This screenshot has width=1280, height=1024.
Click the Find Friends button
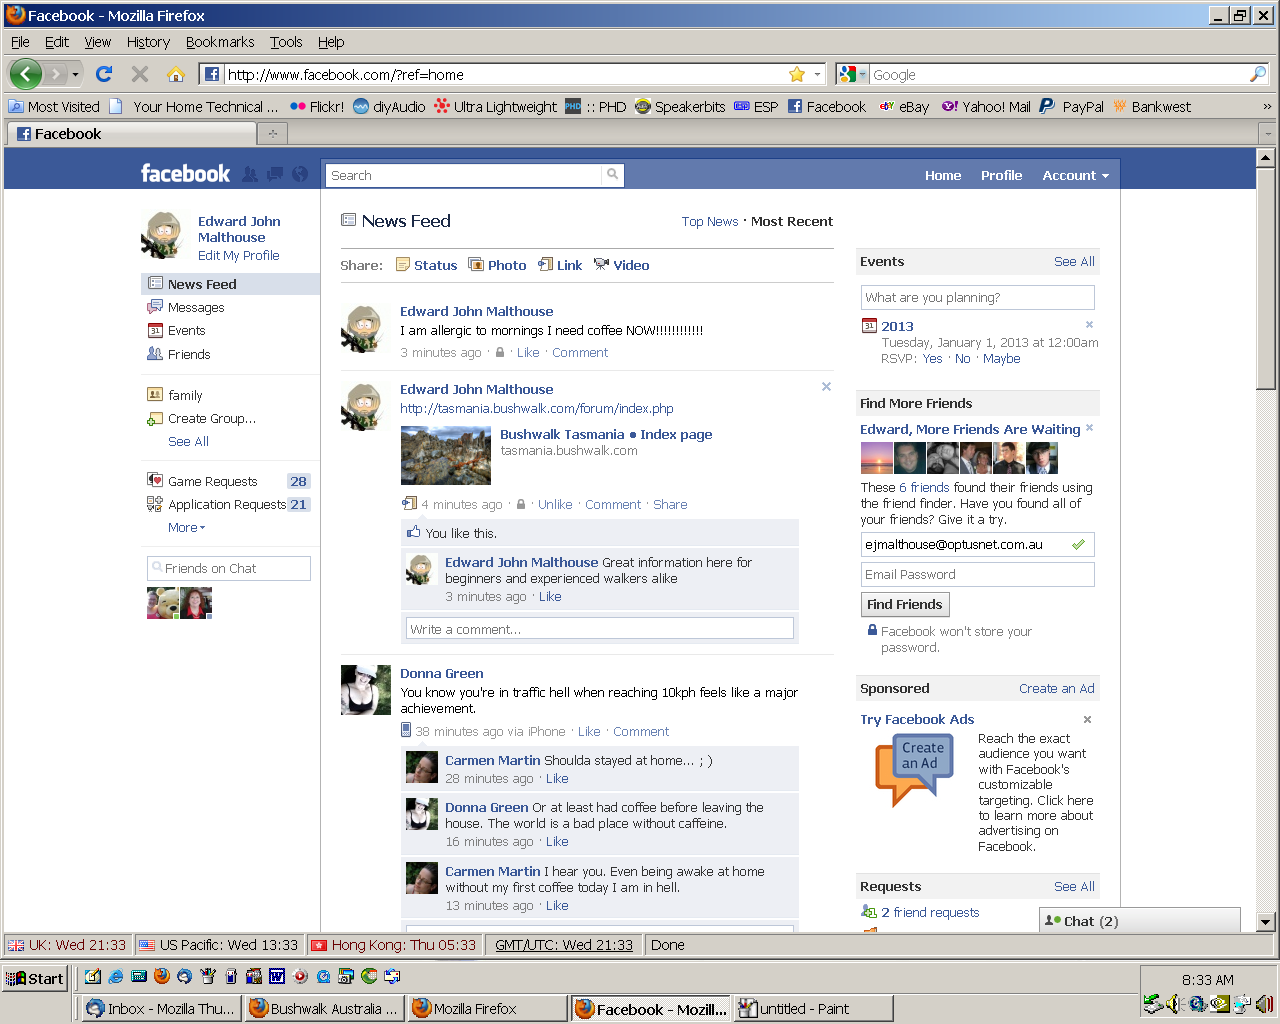(905, 604)
